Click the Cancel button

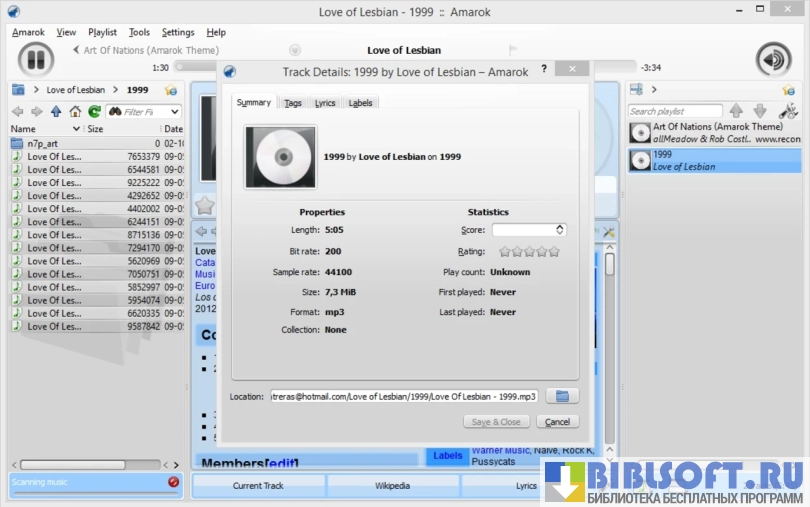[557, 422]
